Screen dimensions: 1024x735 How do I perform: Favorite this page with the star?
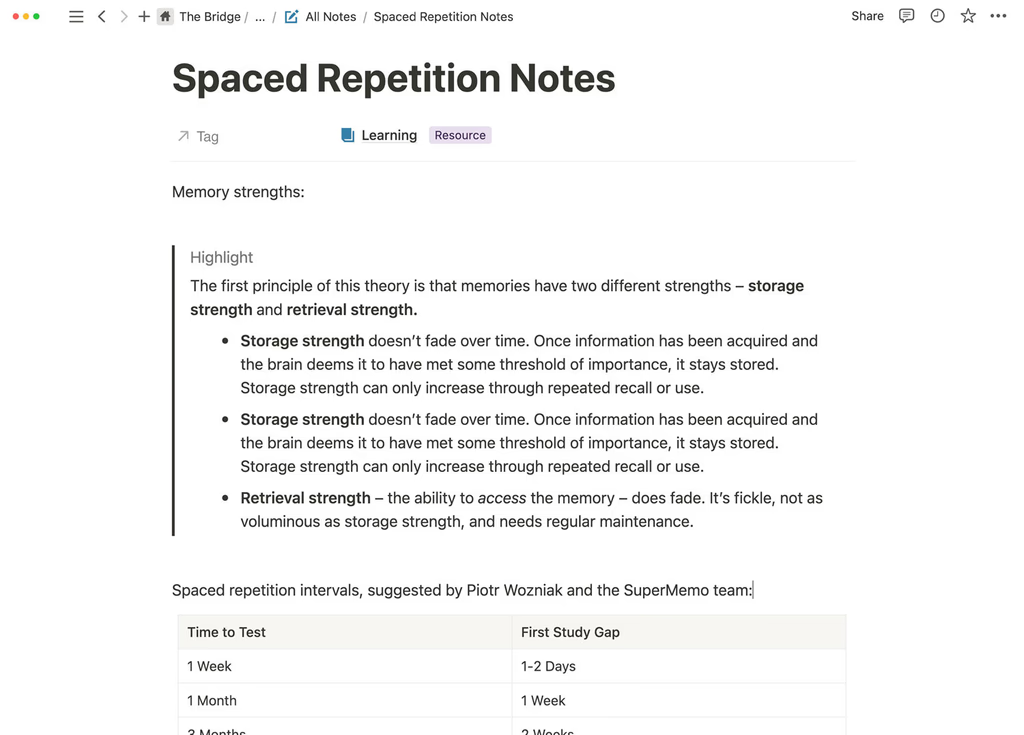[x=968, y=16]
